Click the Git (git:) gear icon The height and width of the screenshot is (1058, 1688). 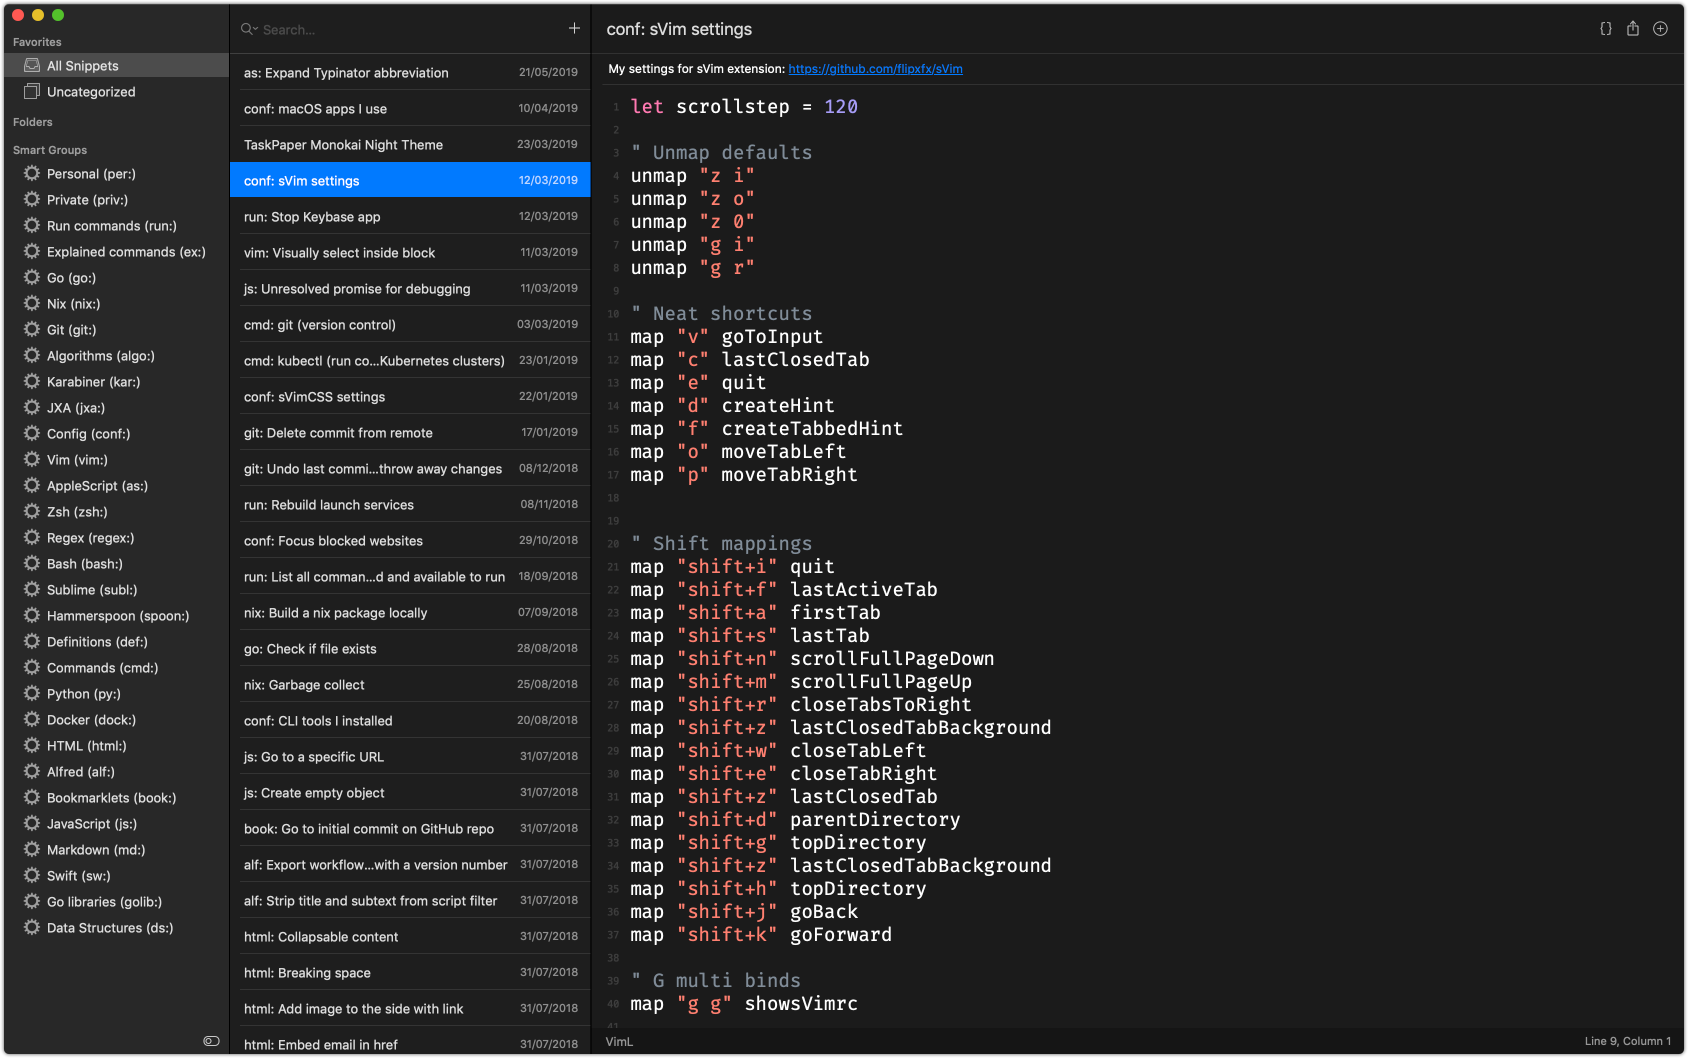[32, 330]
